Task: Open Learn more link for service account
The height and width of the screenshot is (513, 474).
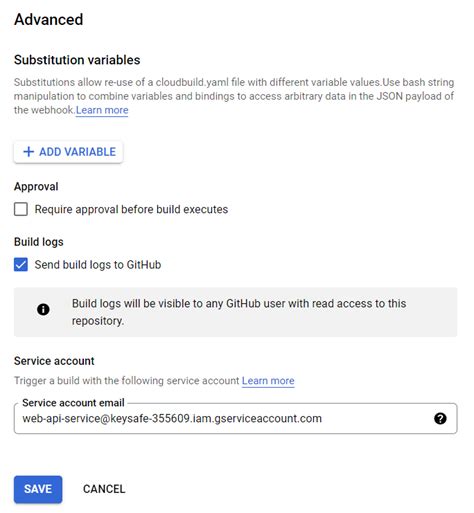Action: click(268, 381)
